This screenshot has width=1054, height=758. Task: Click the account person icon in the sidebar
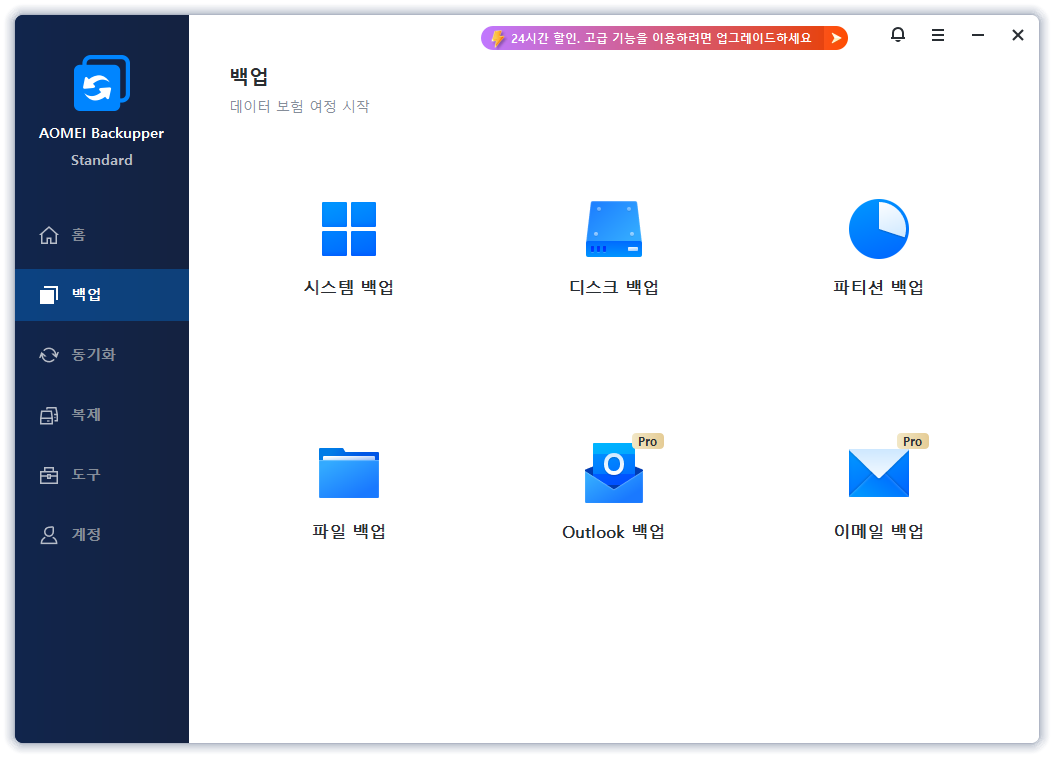click(49, 535)
